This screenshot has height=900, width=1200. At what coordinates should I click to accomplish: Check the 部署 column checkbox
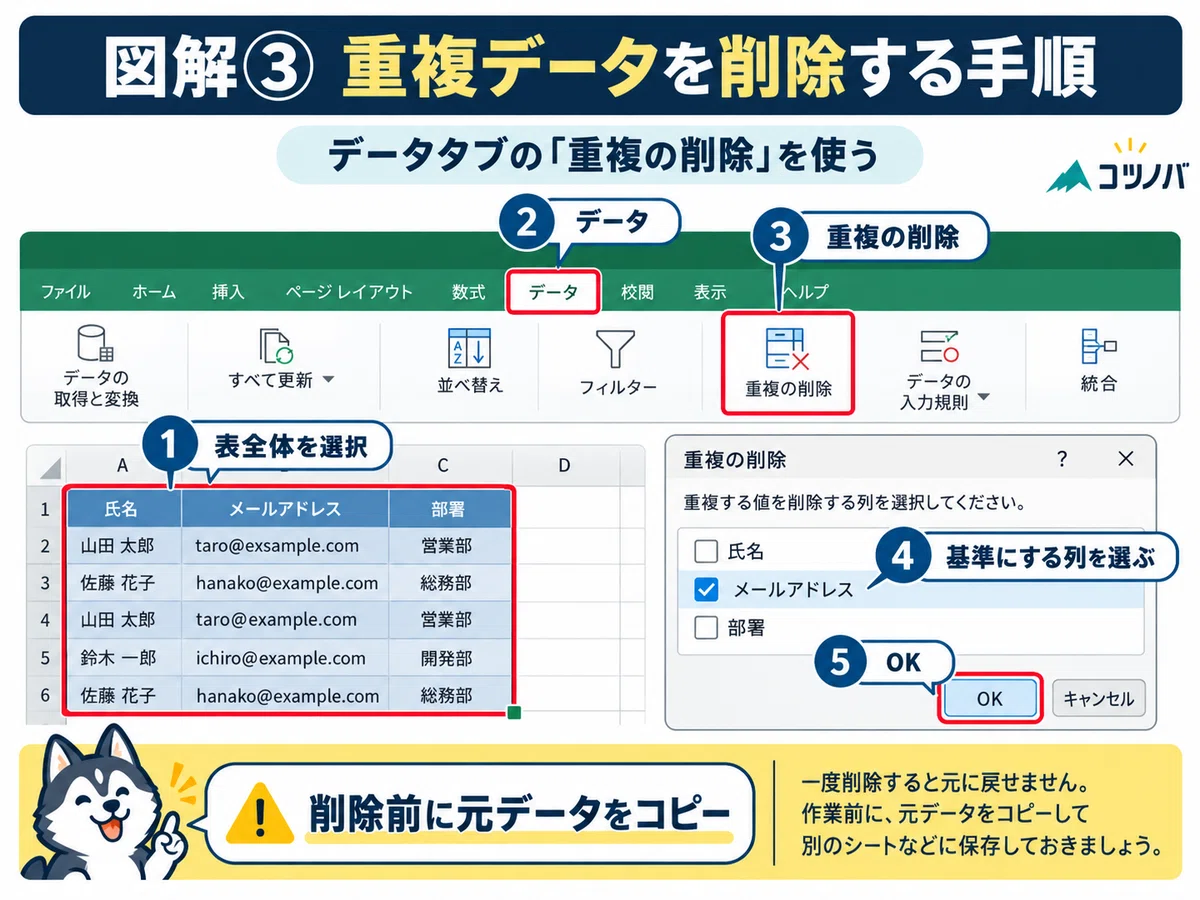706,628
